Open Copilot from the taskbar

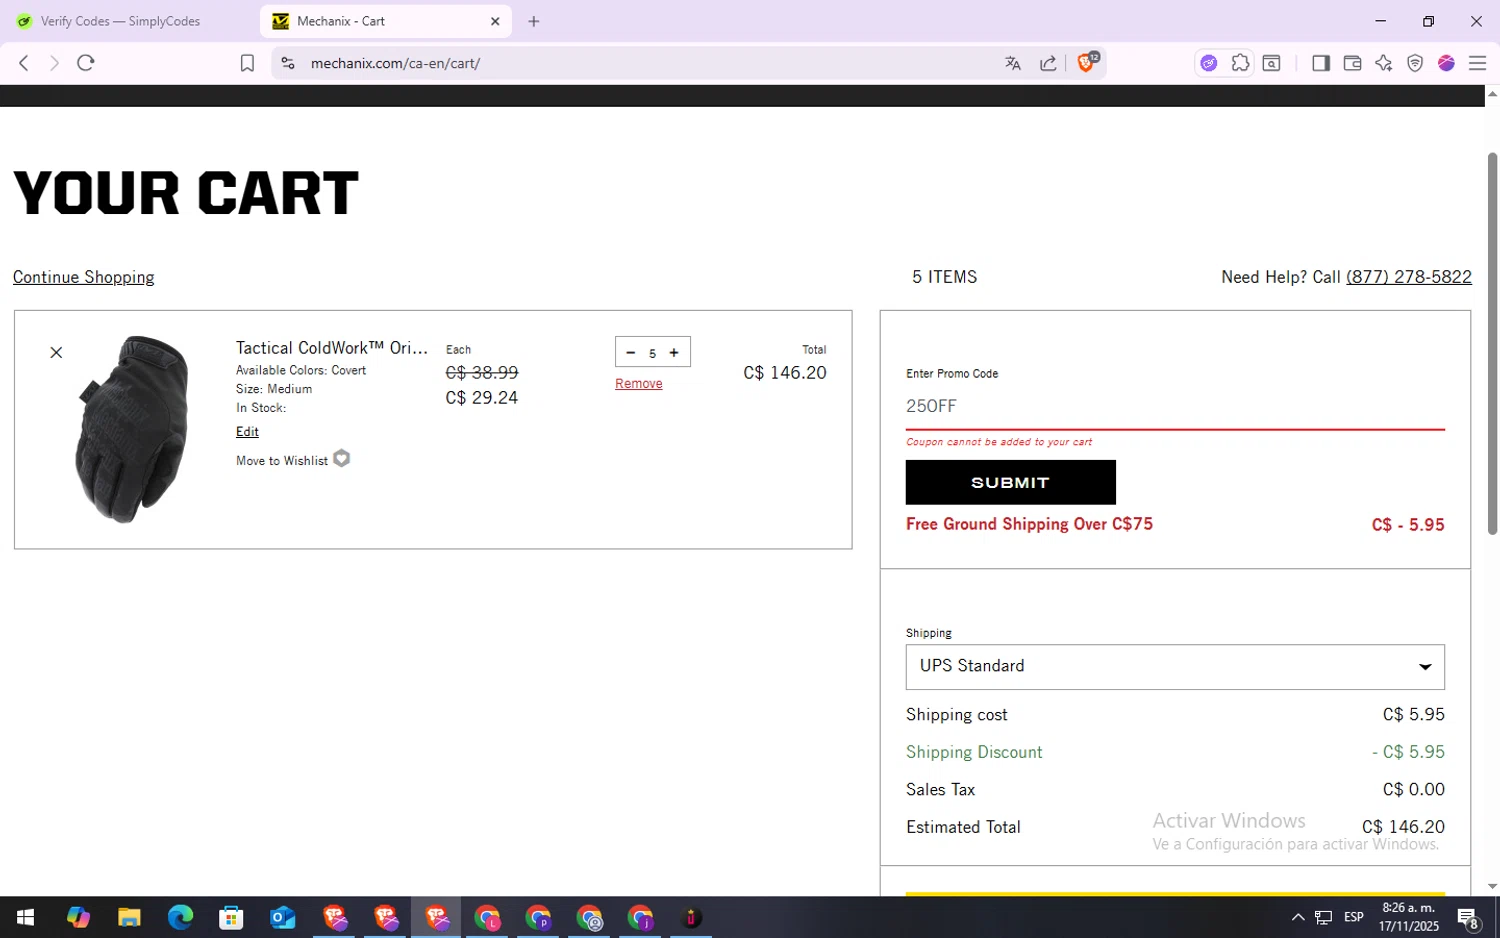click(x=78, y=917)
